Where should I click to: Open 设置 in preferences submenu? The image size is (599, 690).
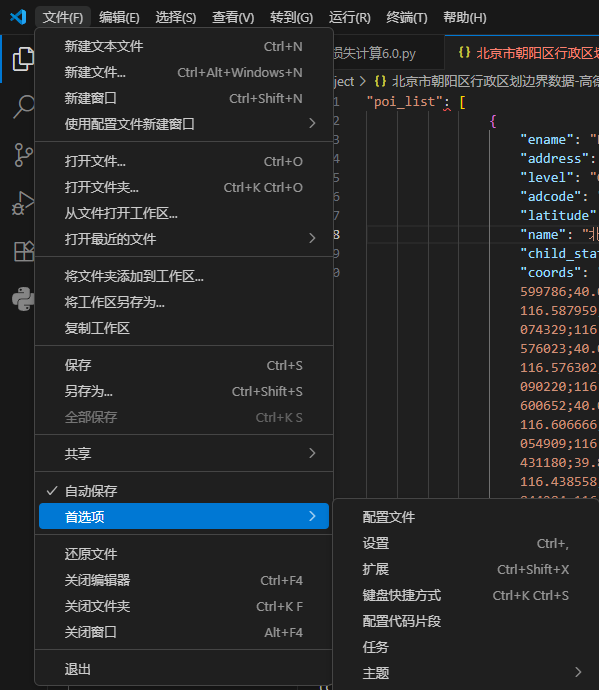click(468, 543)
